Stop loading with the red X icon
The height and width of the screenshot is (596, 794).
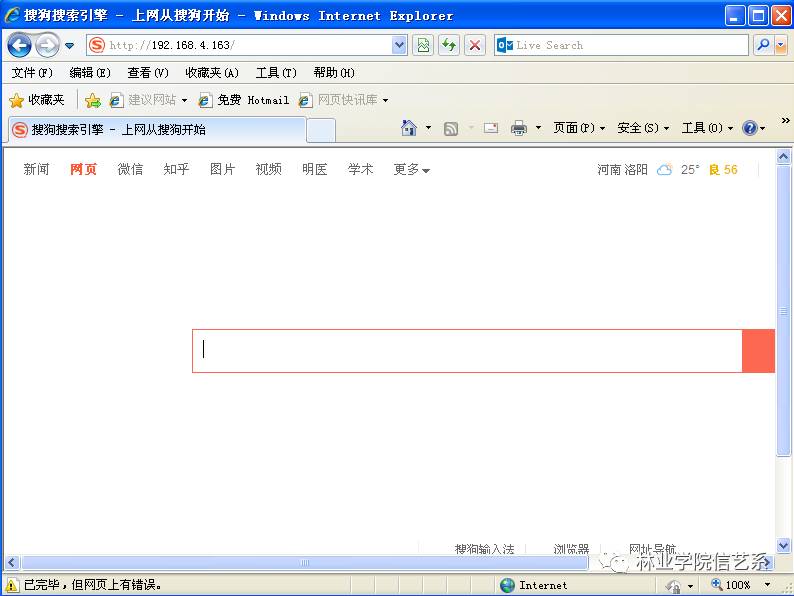point(474,45)
